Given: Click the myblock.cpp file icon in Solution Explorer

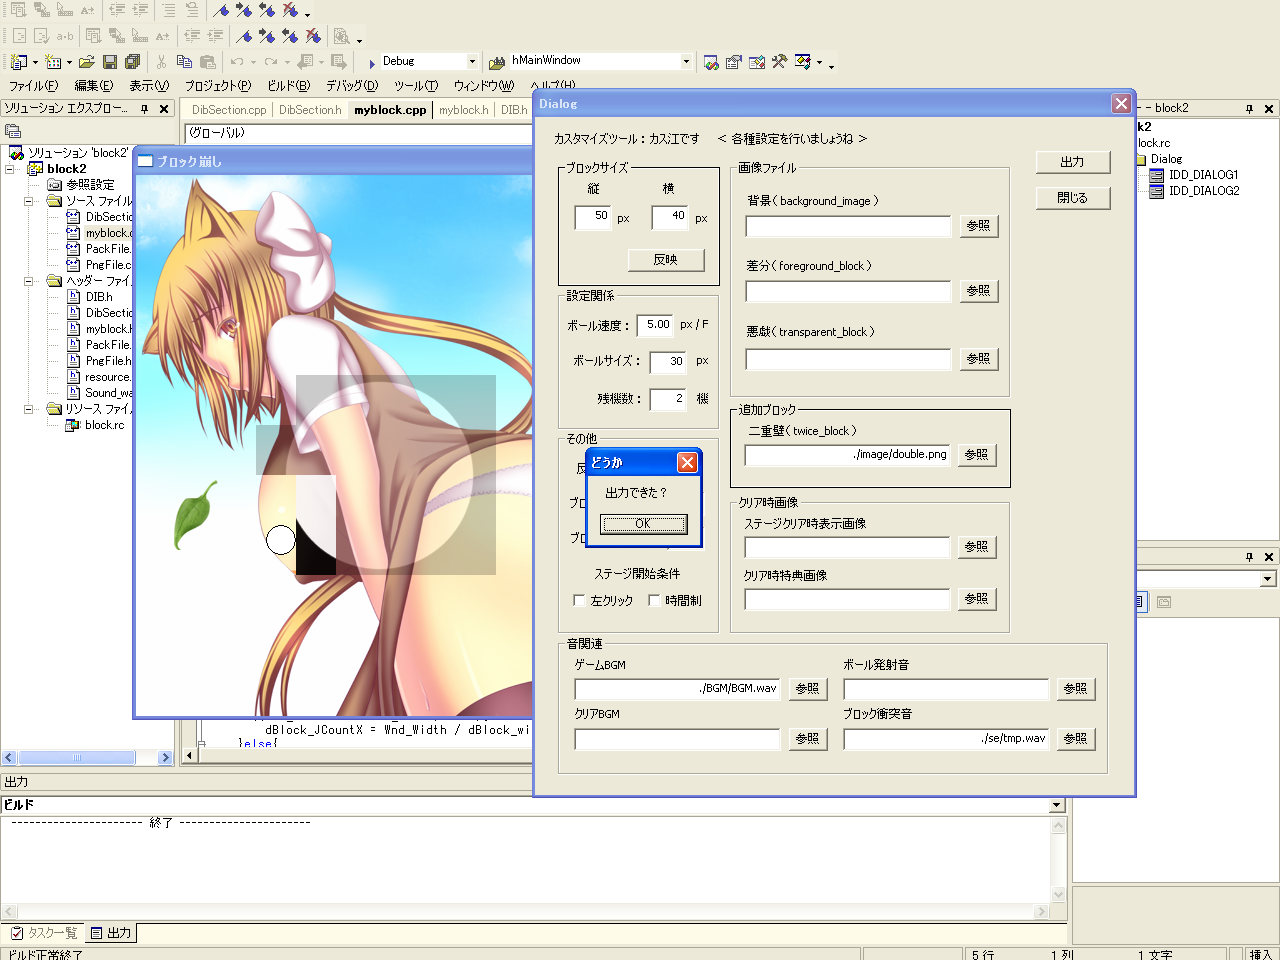Looking at the screenshot, I should coord(73,233).
